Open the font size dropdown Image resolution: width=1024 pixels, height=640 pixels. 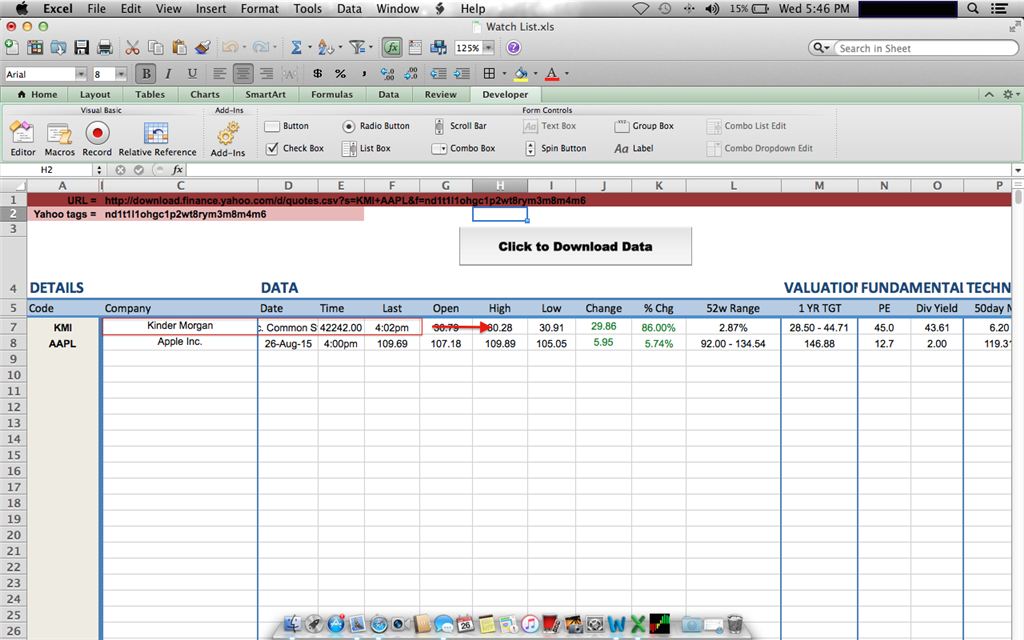[x=121, y=74]
